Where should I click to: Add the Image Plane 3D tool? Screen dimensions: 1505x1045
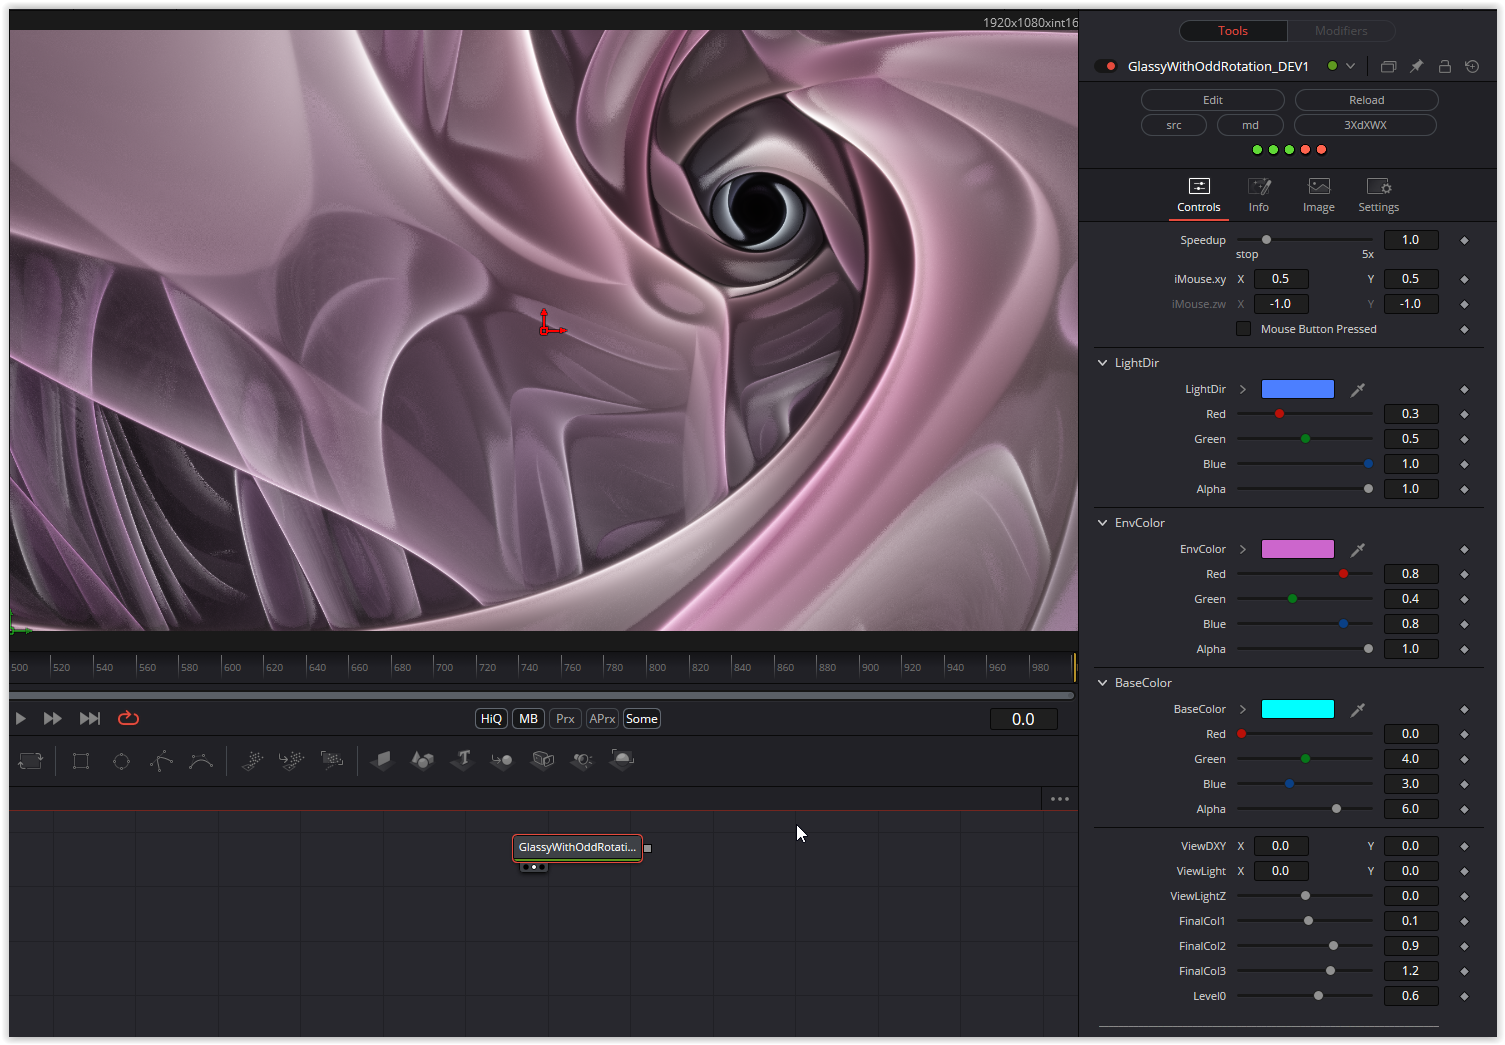382,761
